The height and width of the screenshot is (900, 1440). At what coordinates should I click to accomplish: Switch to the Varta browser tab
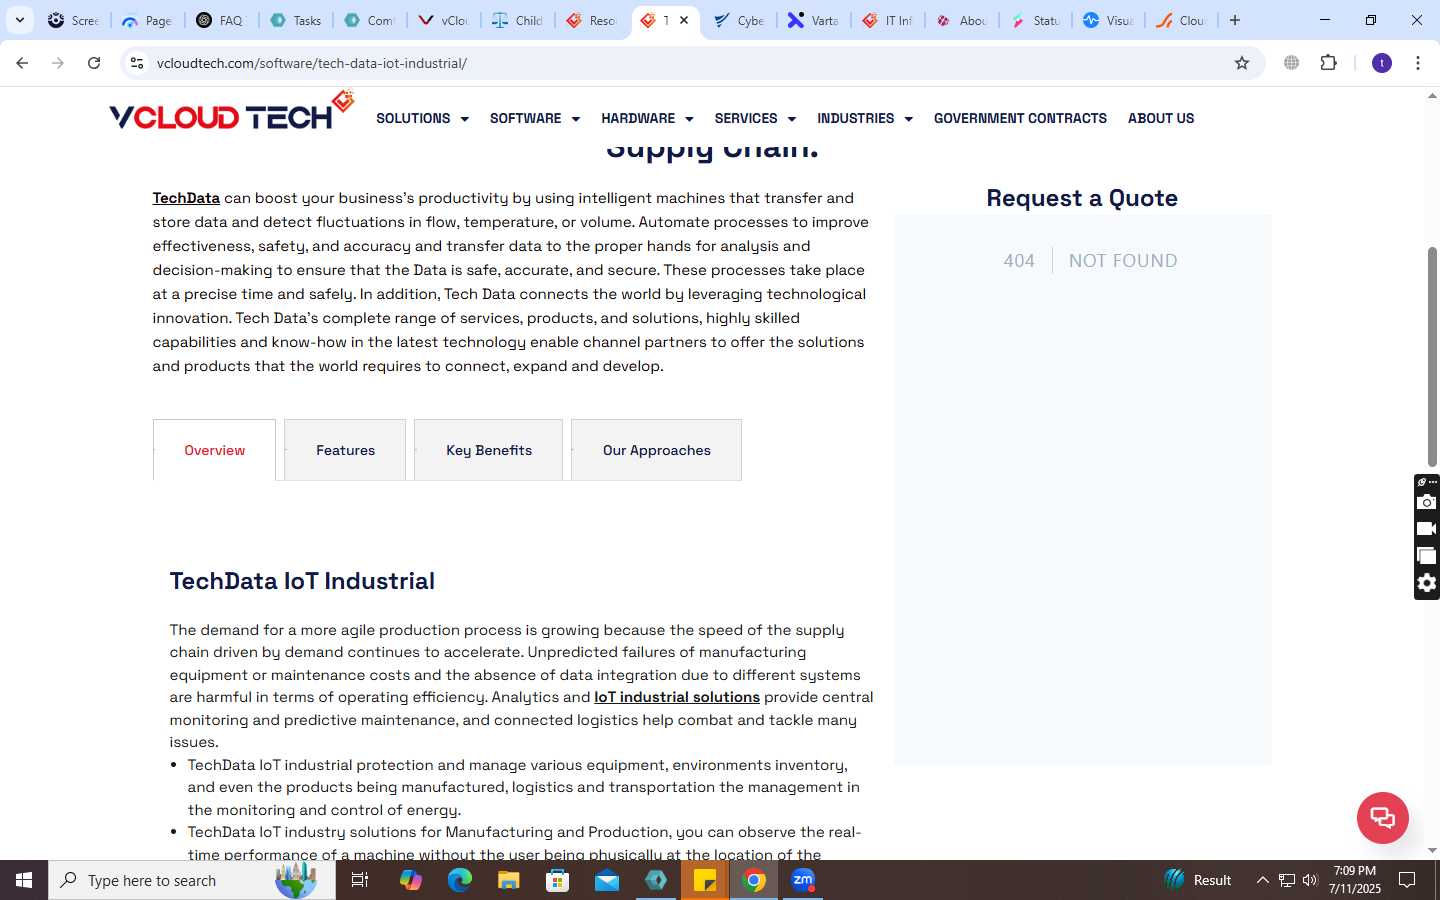tap(813, 20)
